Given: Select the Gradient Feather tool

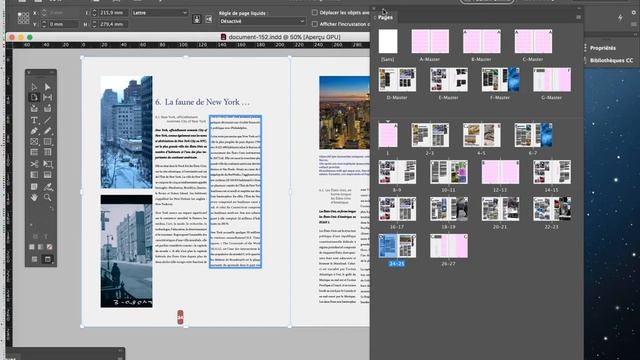Looking at the screenshot, I should (47, 175).
